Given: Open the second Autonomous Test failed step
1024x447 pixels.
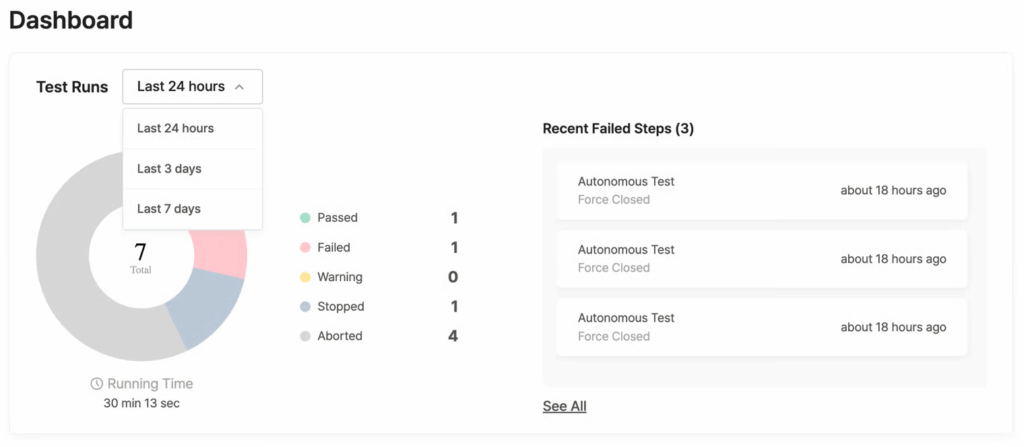Looking at the screenshot, I should 761,259.
